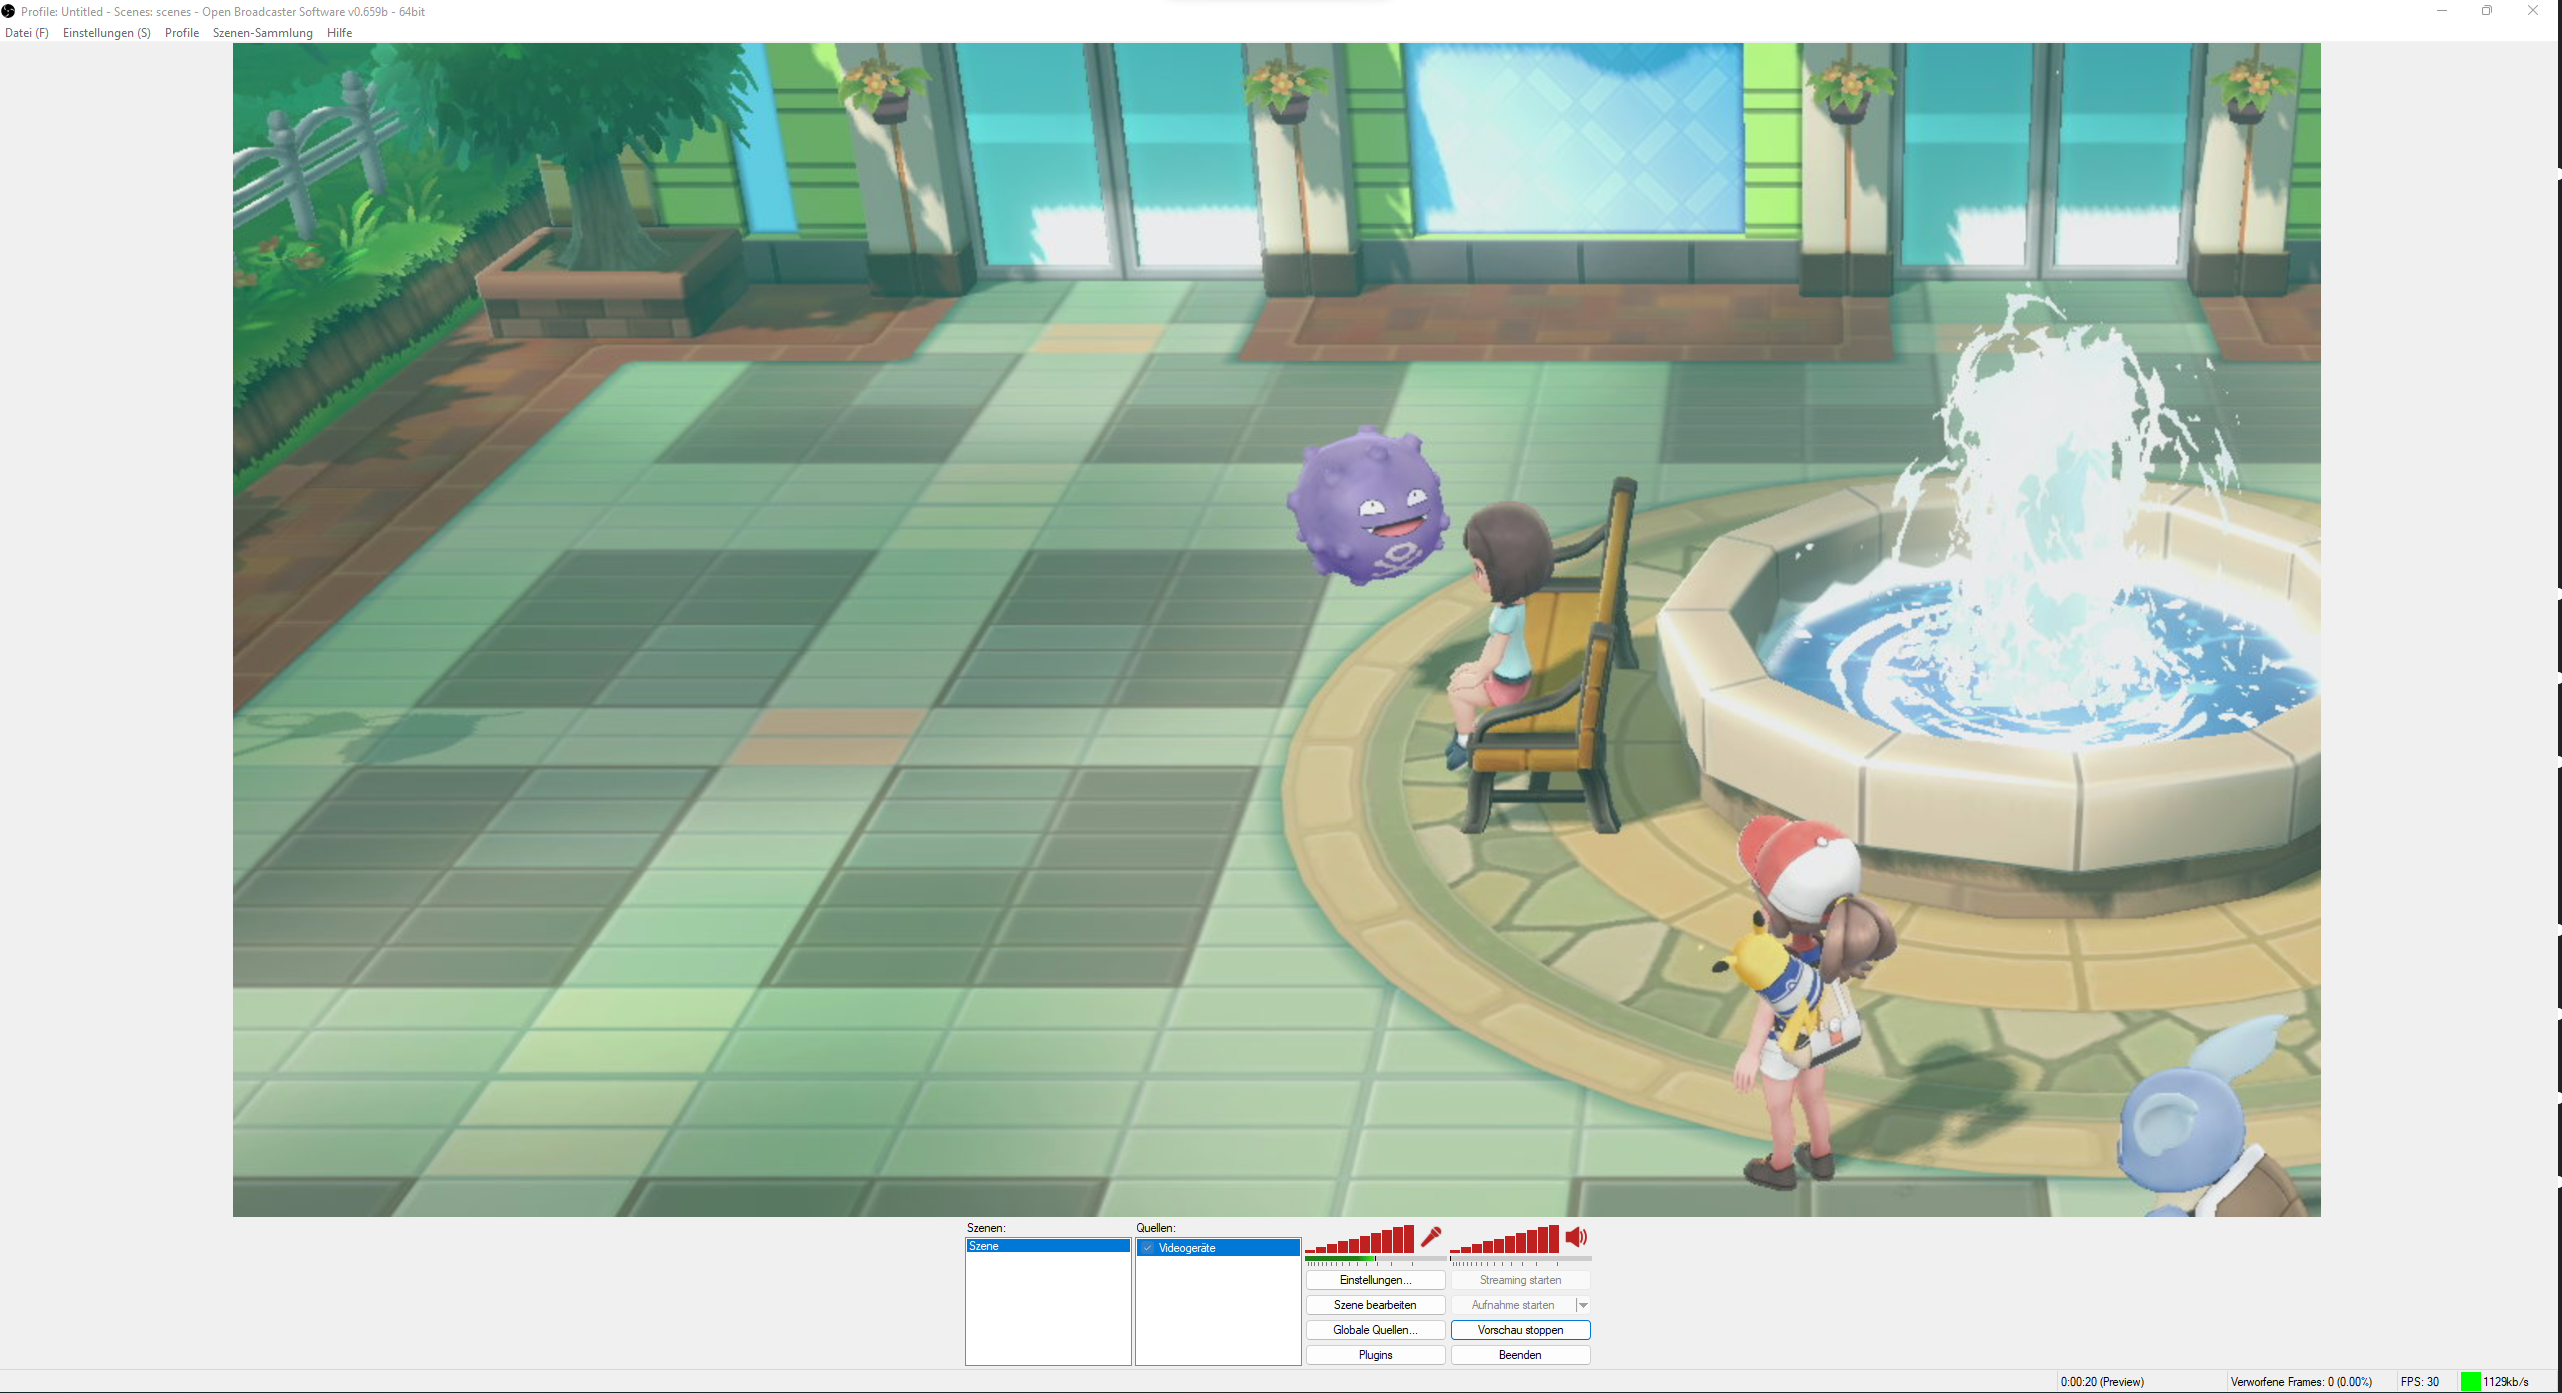Image resolution: width=2562 pixels, height=1393 pixels.
Task: Select the Videogeräte source row
Action: [x=1218, y=1248]
